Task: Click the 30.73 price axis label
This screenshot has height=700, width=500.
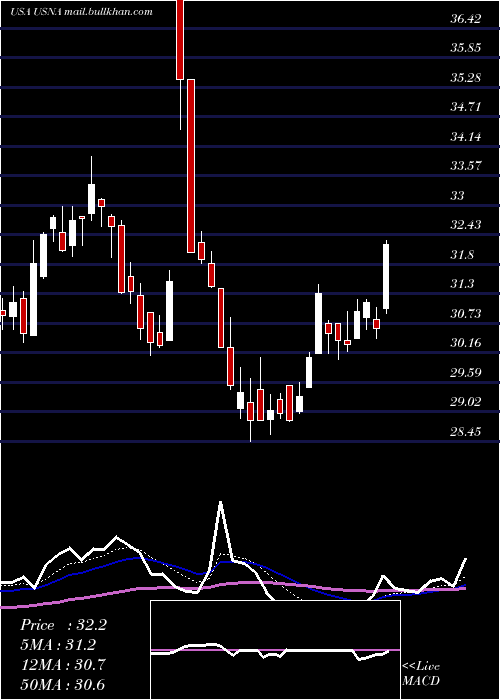Action: [x=466, y=313]
